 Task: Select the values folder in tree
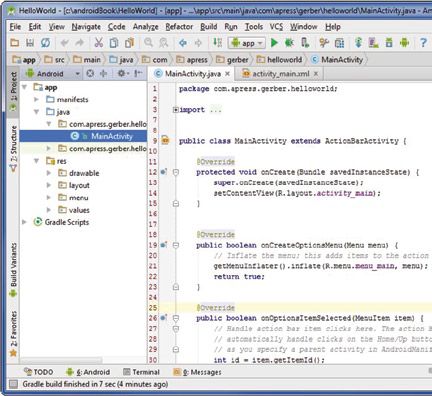pyautogui.click(x=79, y=210)
